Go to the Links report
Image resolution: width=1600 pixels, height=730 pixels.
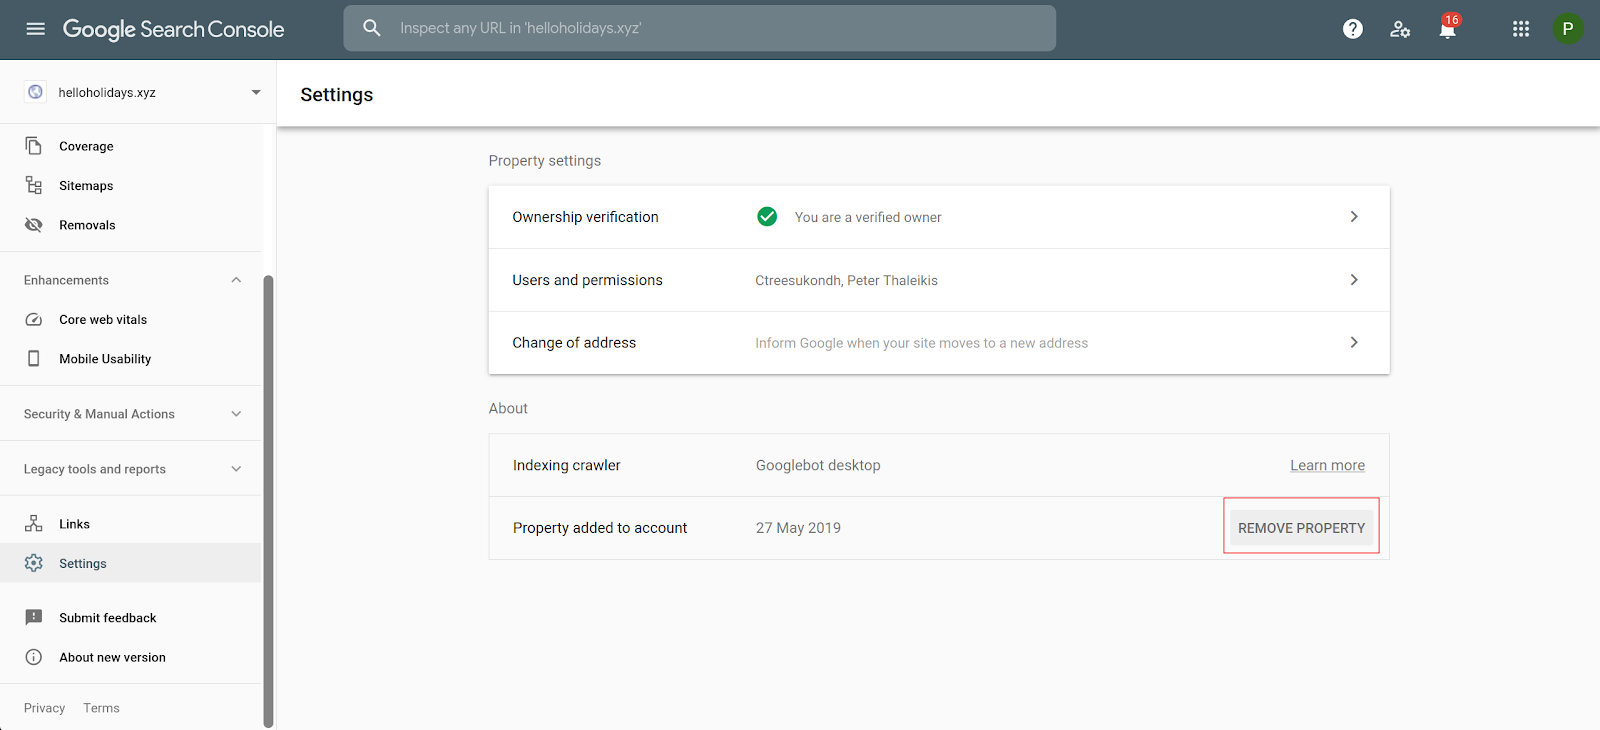point(74,524)
